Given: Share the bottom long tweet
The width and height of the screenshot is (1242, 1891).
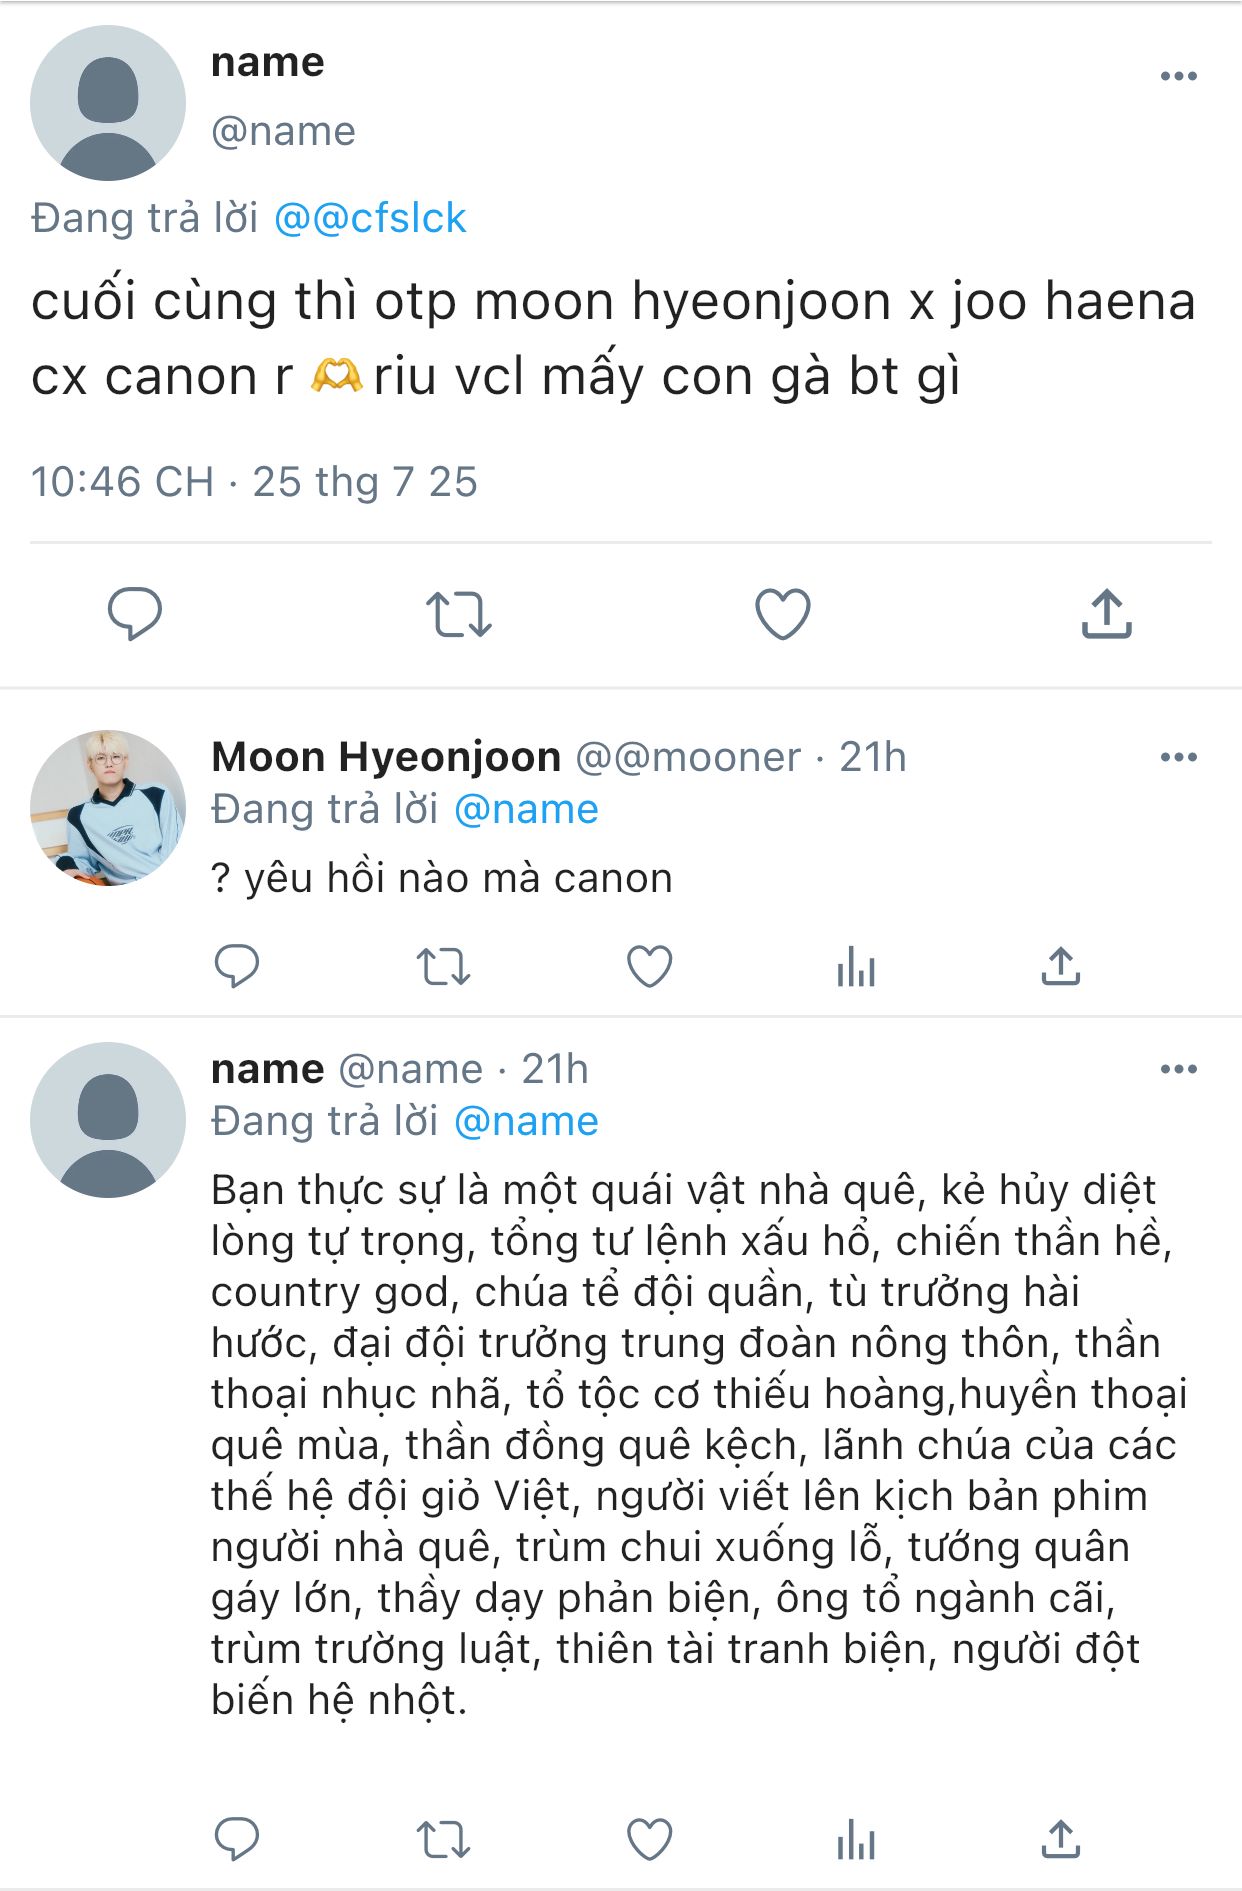Looking at the screenshot, I should pos(1061,1838).
